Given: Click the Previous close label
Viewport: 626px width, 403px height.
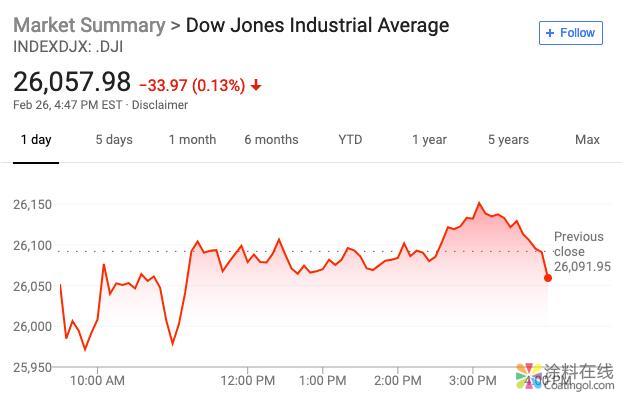Looking at the screenshot, I should click(579, 244).
